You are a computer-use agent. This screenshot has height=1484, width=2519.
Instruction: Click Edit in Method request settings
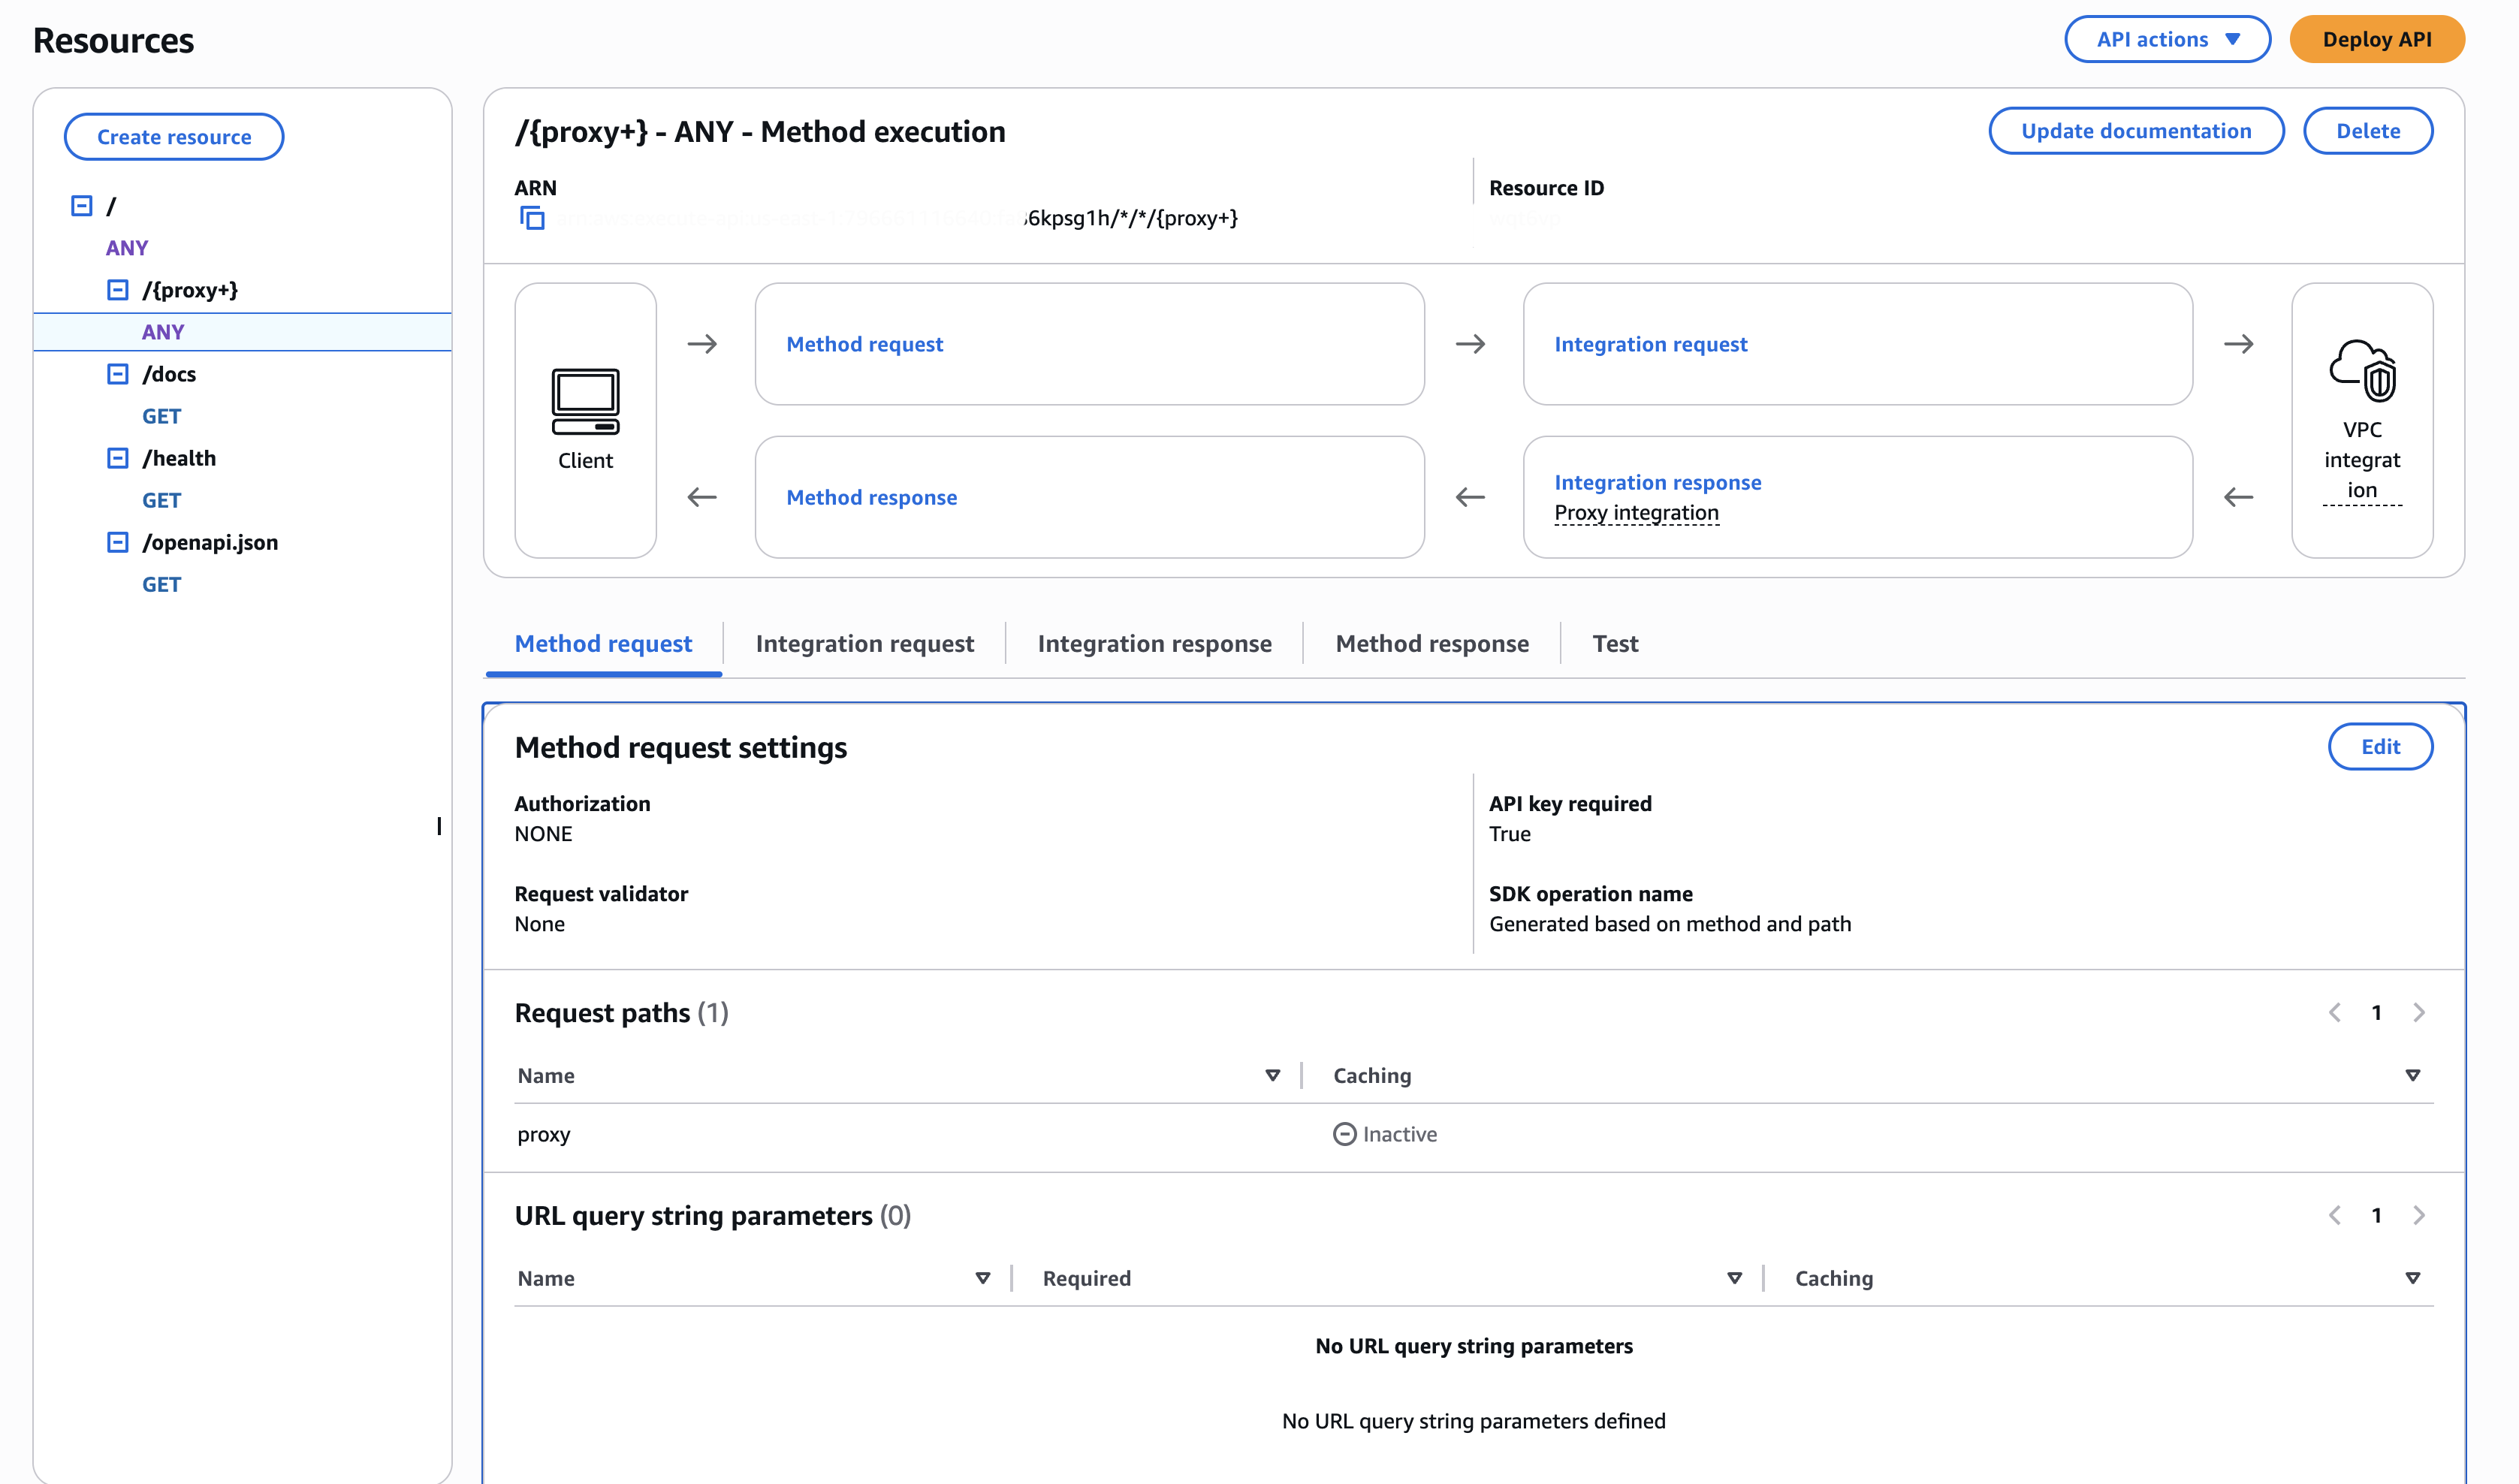(x=2379, y=747)
